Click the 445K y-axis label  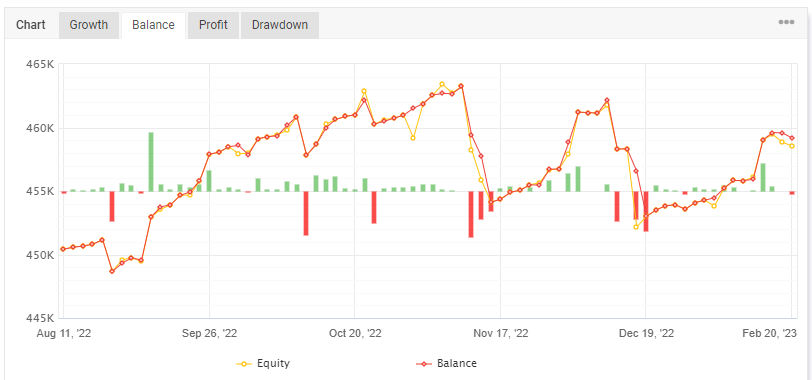pos(40,318)
